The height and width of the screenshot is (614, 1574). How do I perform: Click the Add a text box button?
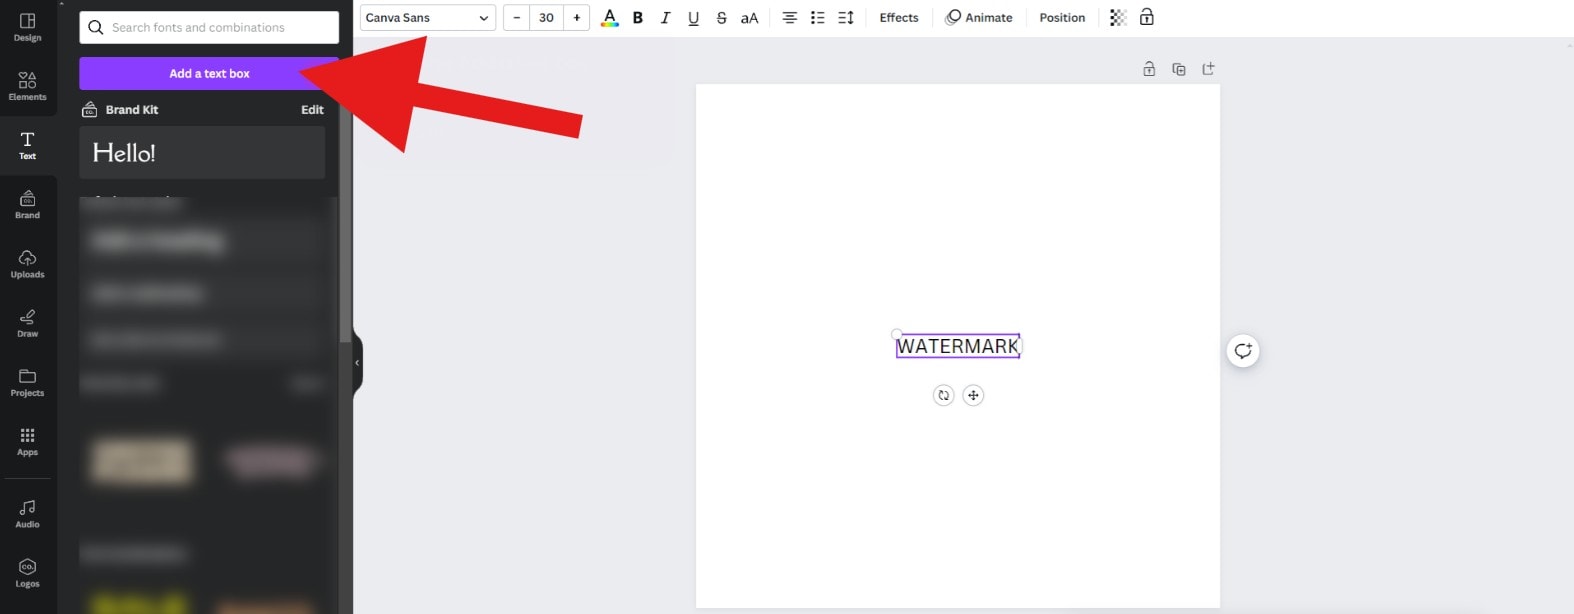(209, 74)
